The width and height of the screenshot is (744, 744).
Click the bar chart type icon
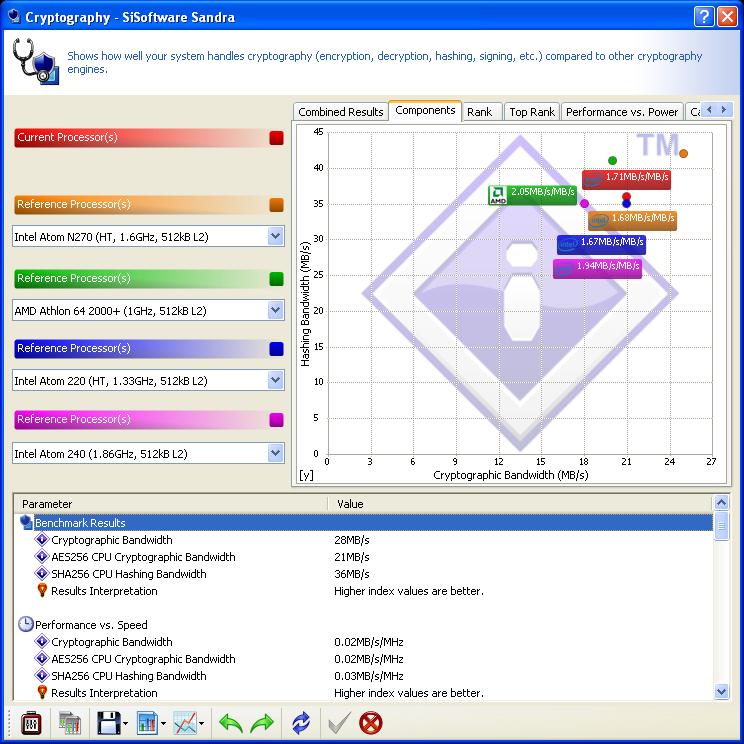point(147,723)
